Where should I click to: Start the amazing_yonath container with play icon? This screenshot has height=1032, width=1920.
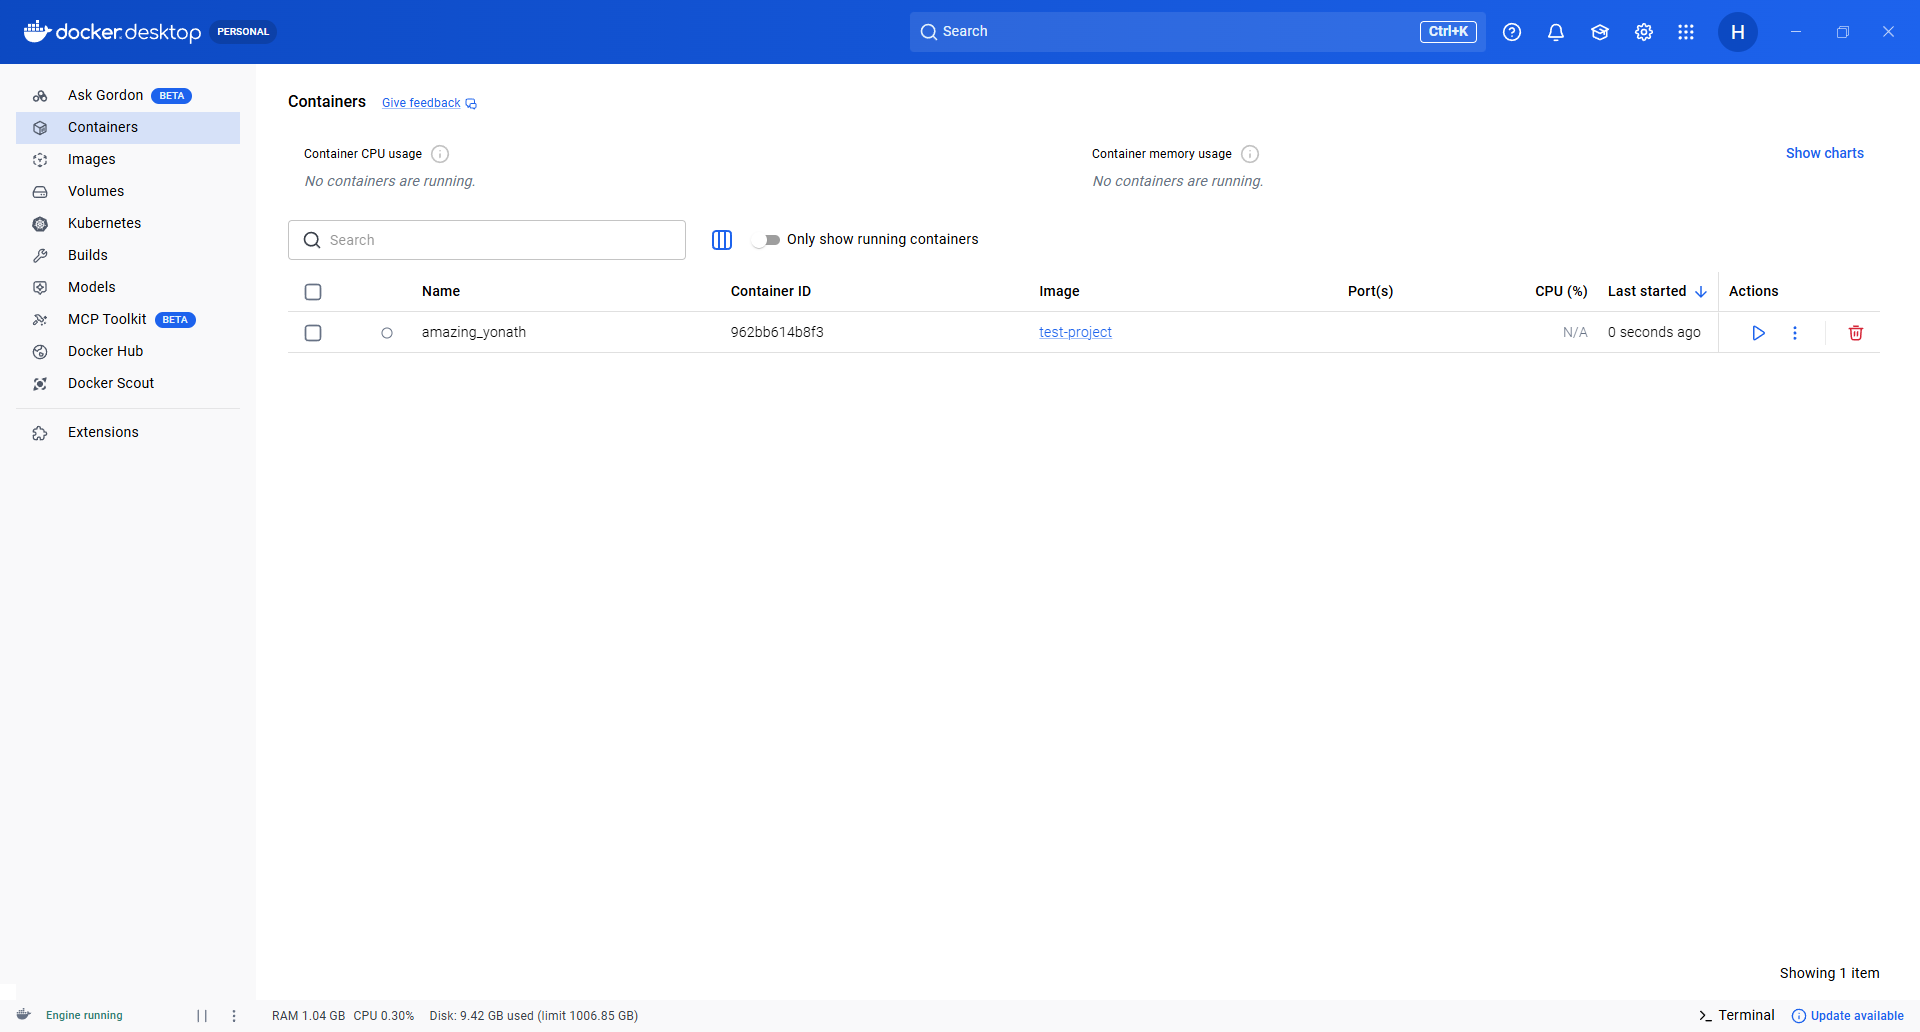click(1758, 333)
